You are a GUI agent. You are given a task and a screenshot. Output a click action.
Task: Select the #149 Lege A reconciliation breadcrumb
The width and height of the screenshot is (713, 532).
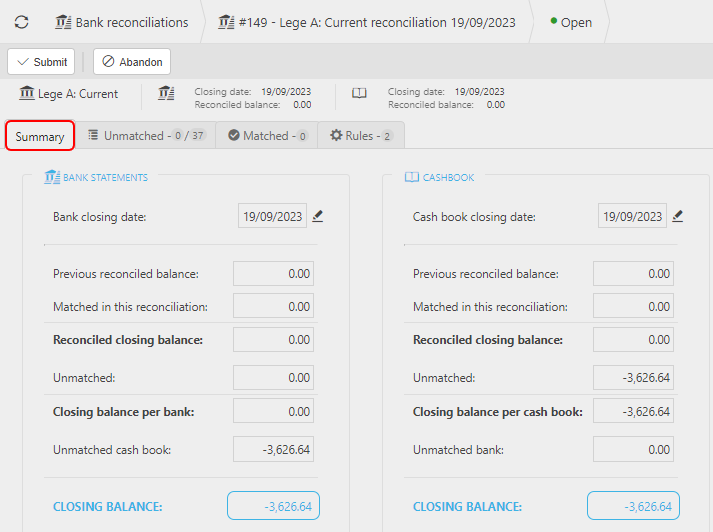368,22
